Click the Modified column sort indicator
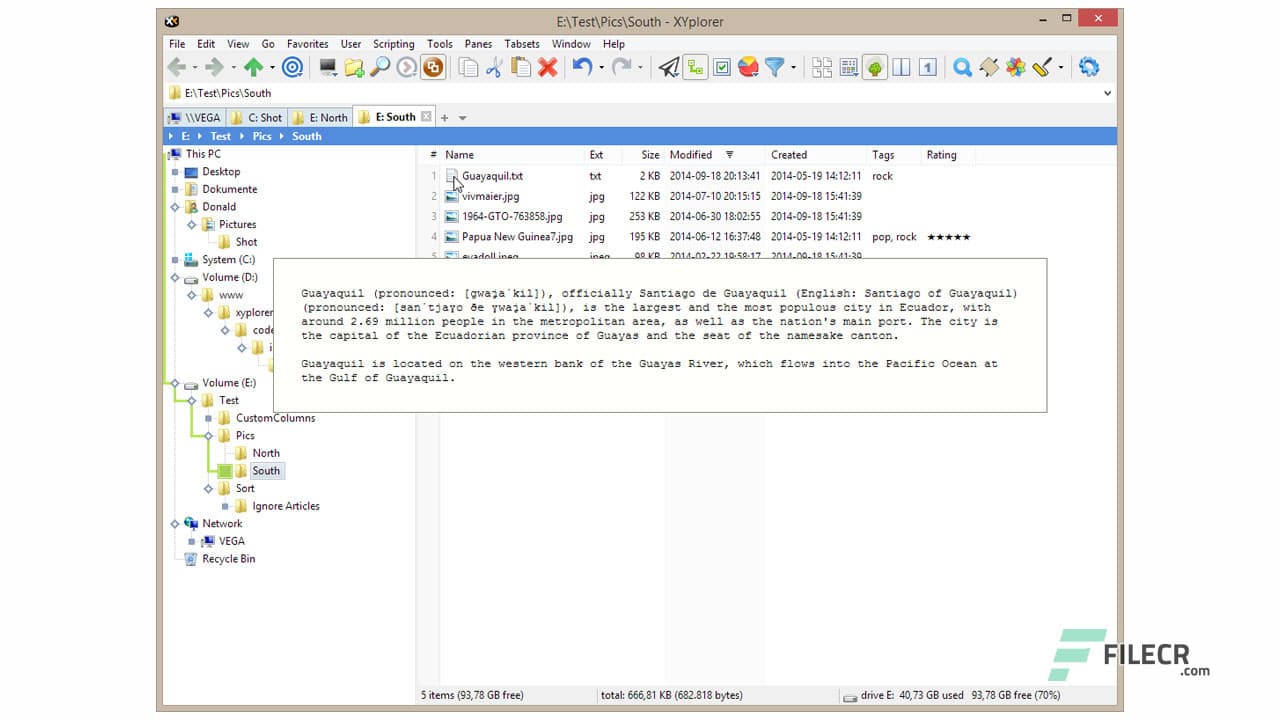Screen dimensions: 1280x720 click(731, 155)
